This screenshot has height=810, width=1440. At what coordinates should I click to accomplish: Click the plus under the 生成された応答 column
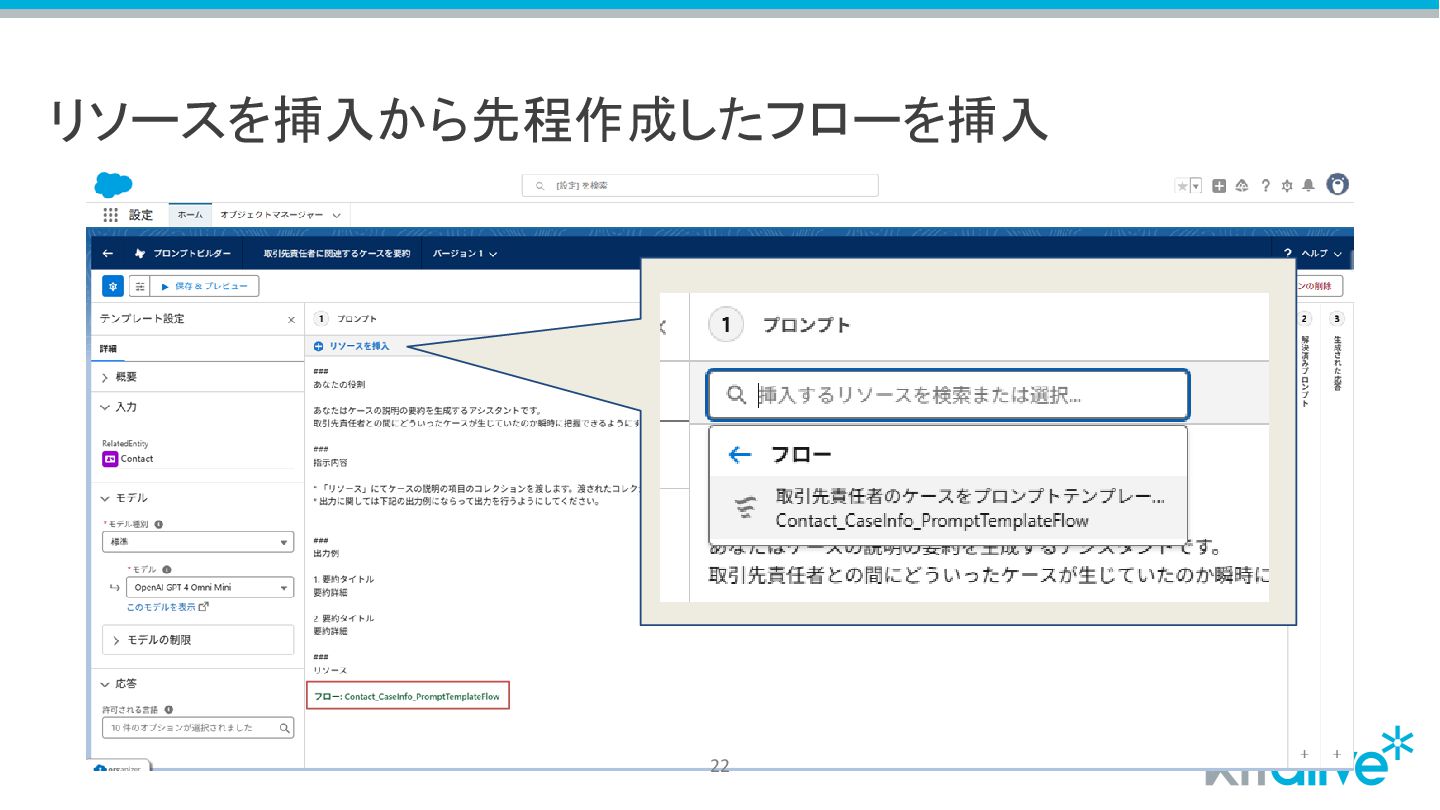point(1337,753)
